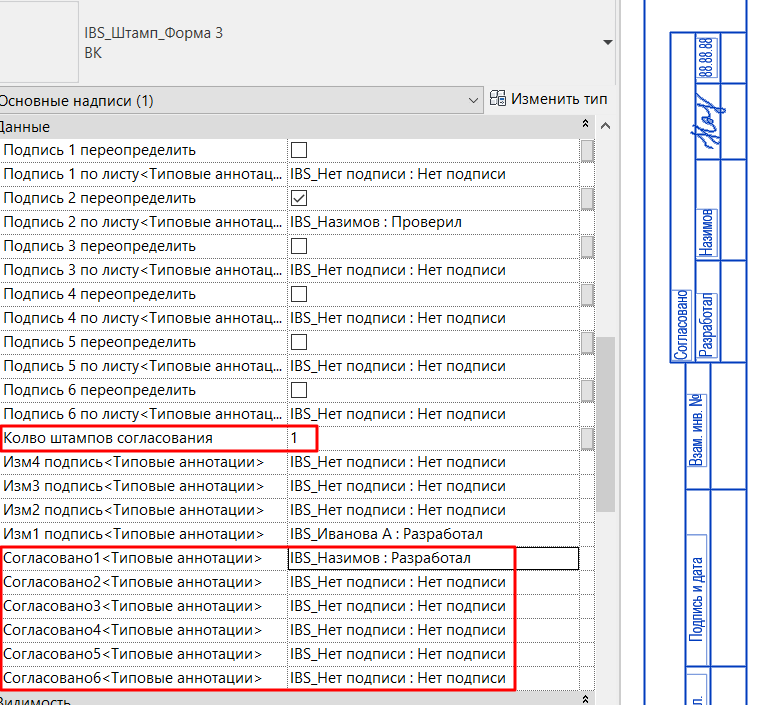Click Назимов label in the drawing stamp
This screenshot has height=705, width=758.
[706, 233]
